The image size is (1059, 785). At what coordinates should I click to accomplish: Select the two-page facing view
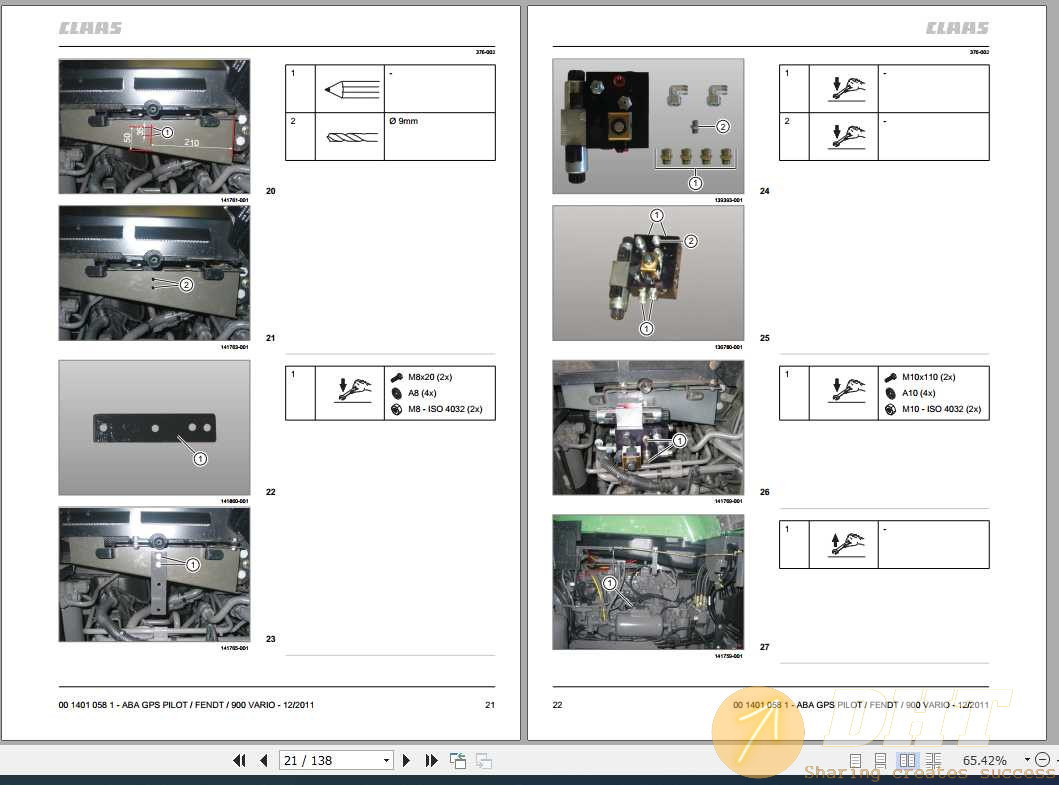pos(907,761)
